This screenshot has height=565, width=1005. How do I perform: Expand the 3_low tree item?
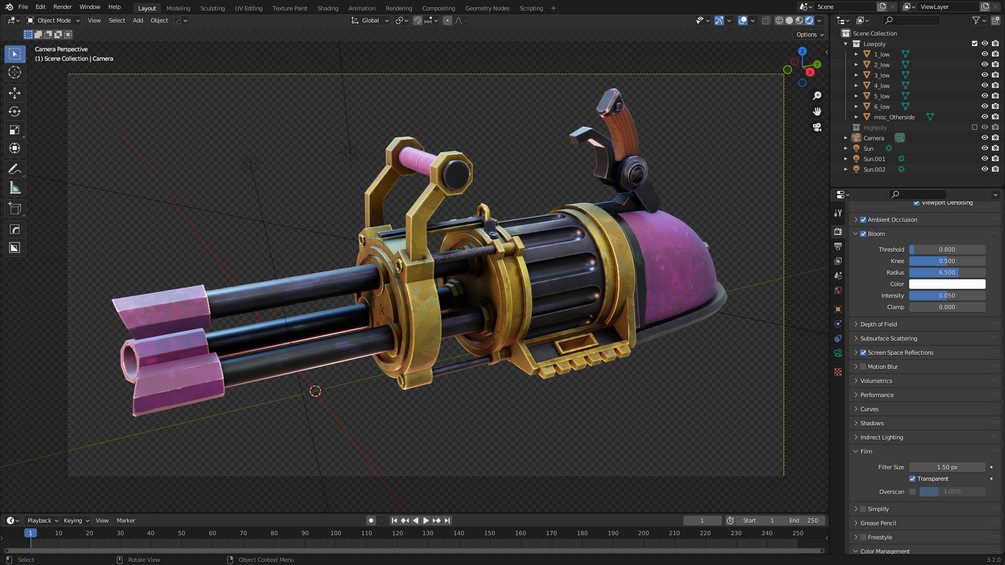pos(856,76)
